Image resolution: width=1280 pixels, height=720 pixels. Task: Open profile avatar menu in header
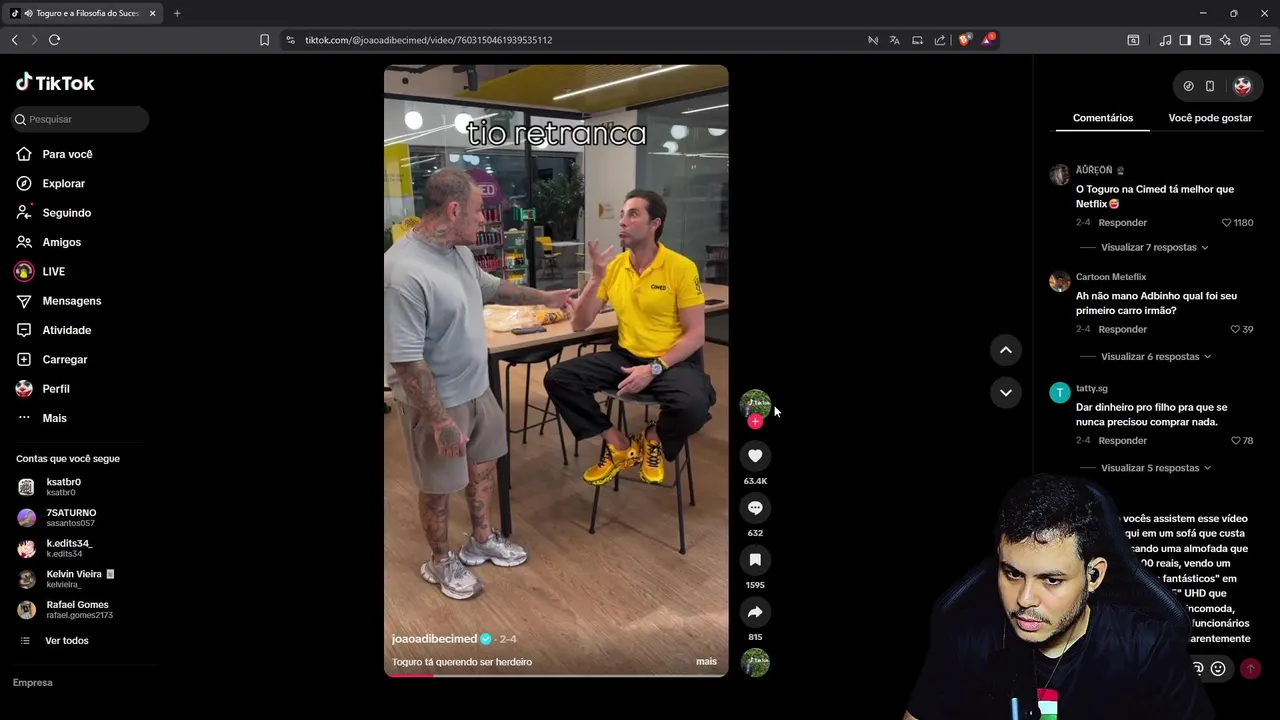point(1242,86)
